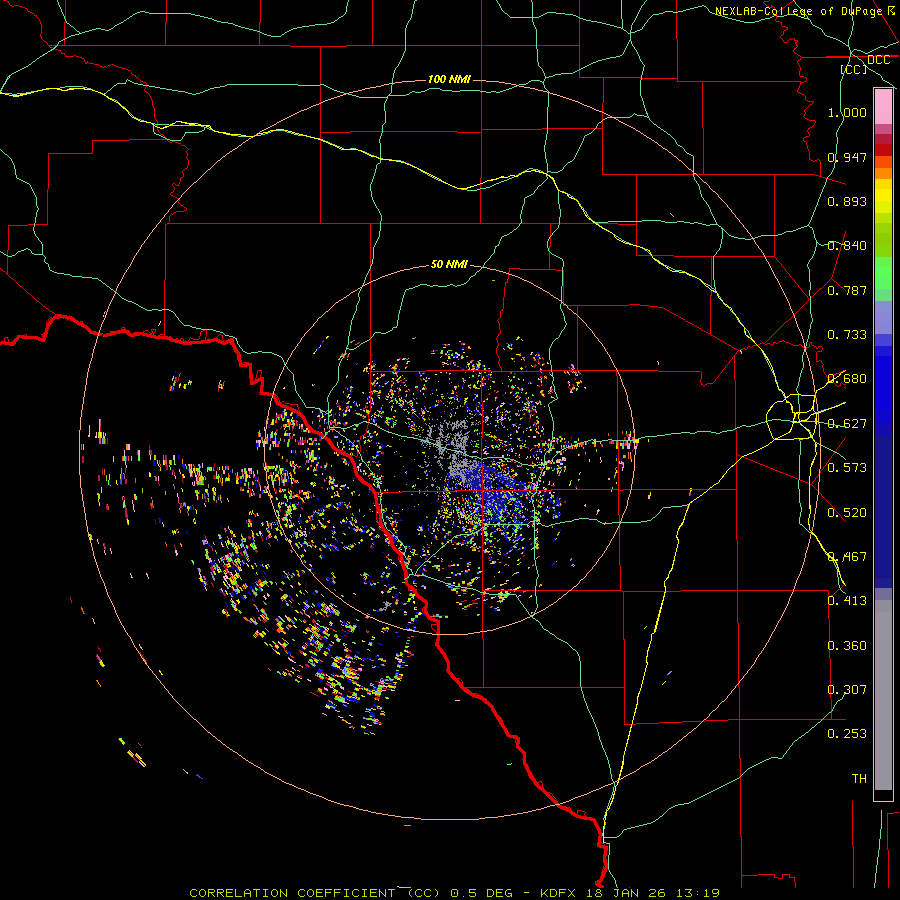Click the 0.733 scale value
The image size is (900, 900).
coord(847,335)
